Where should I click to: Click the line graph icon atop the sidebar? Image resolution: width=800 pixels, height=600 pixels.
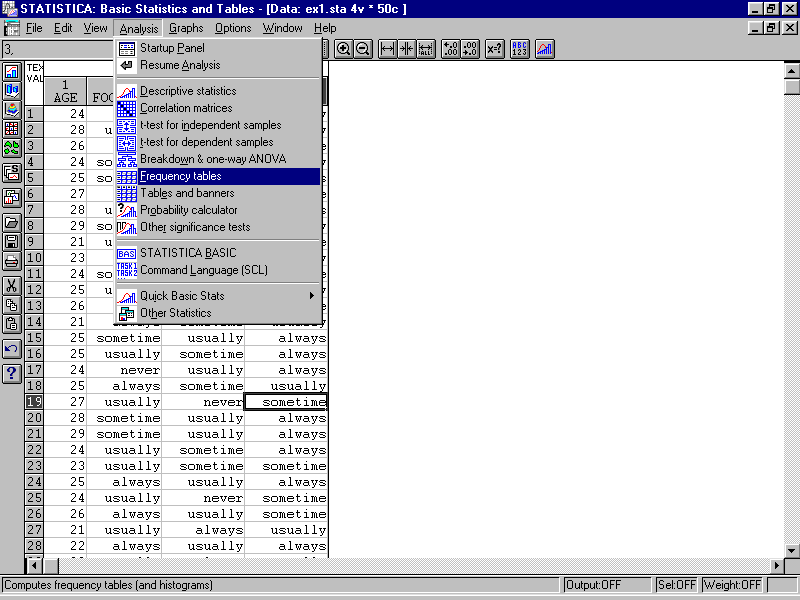coord(11,72)
